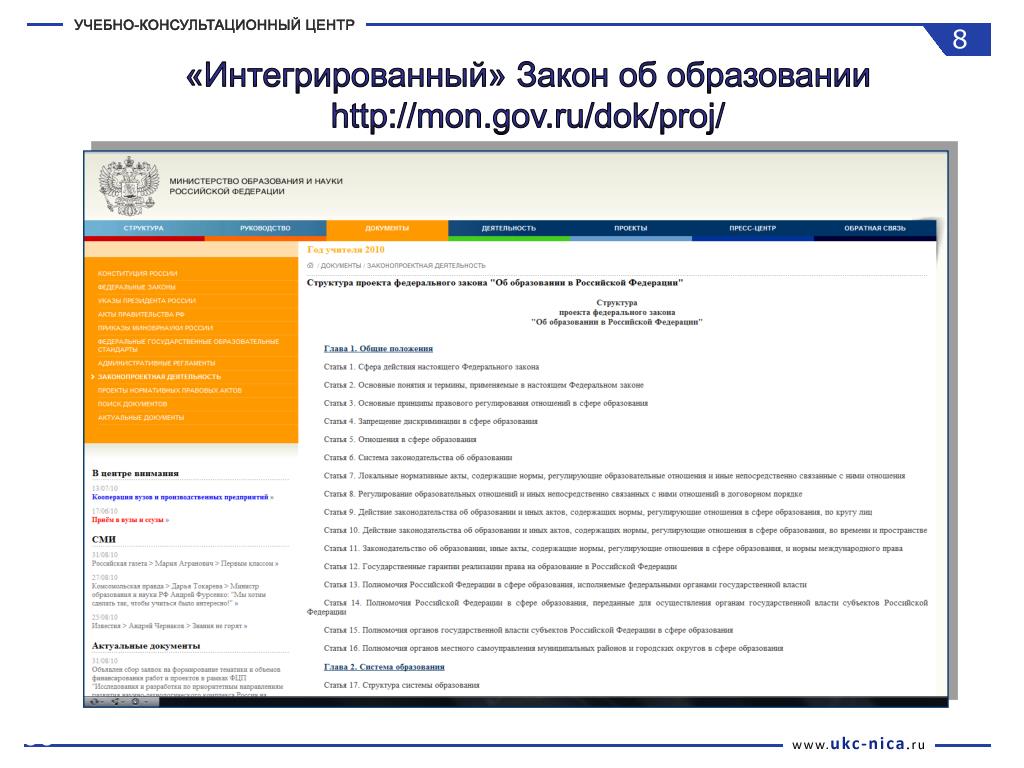Open Российская газета 'Первым классом' article

[x=185, y=564]
